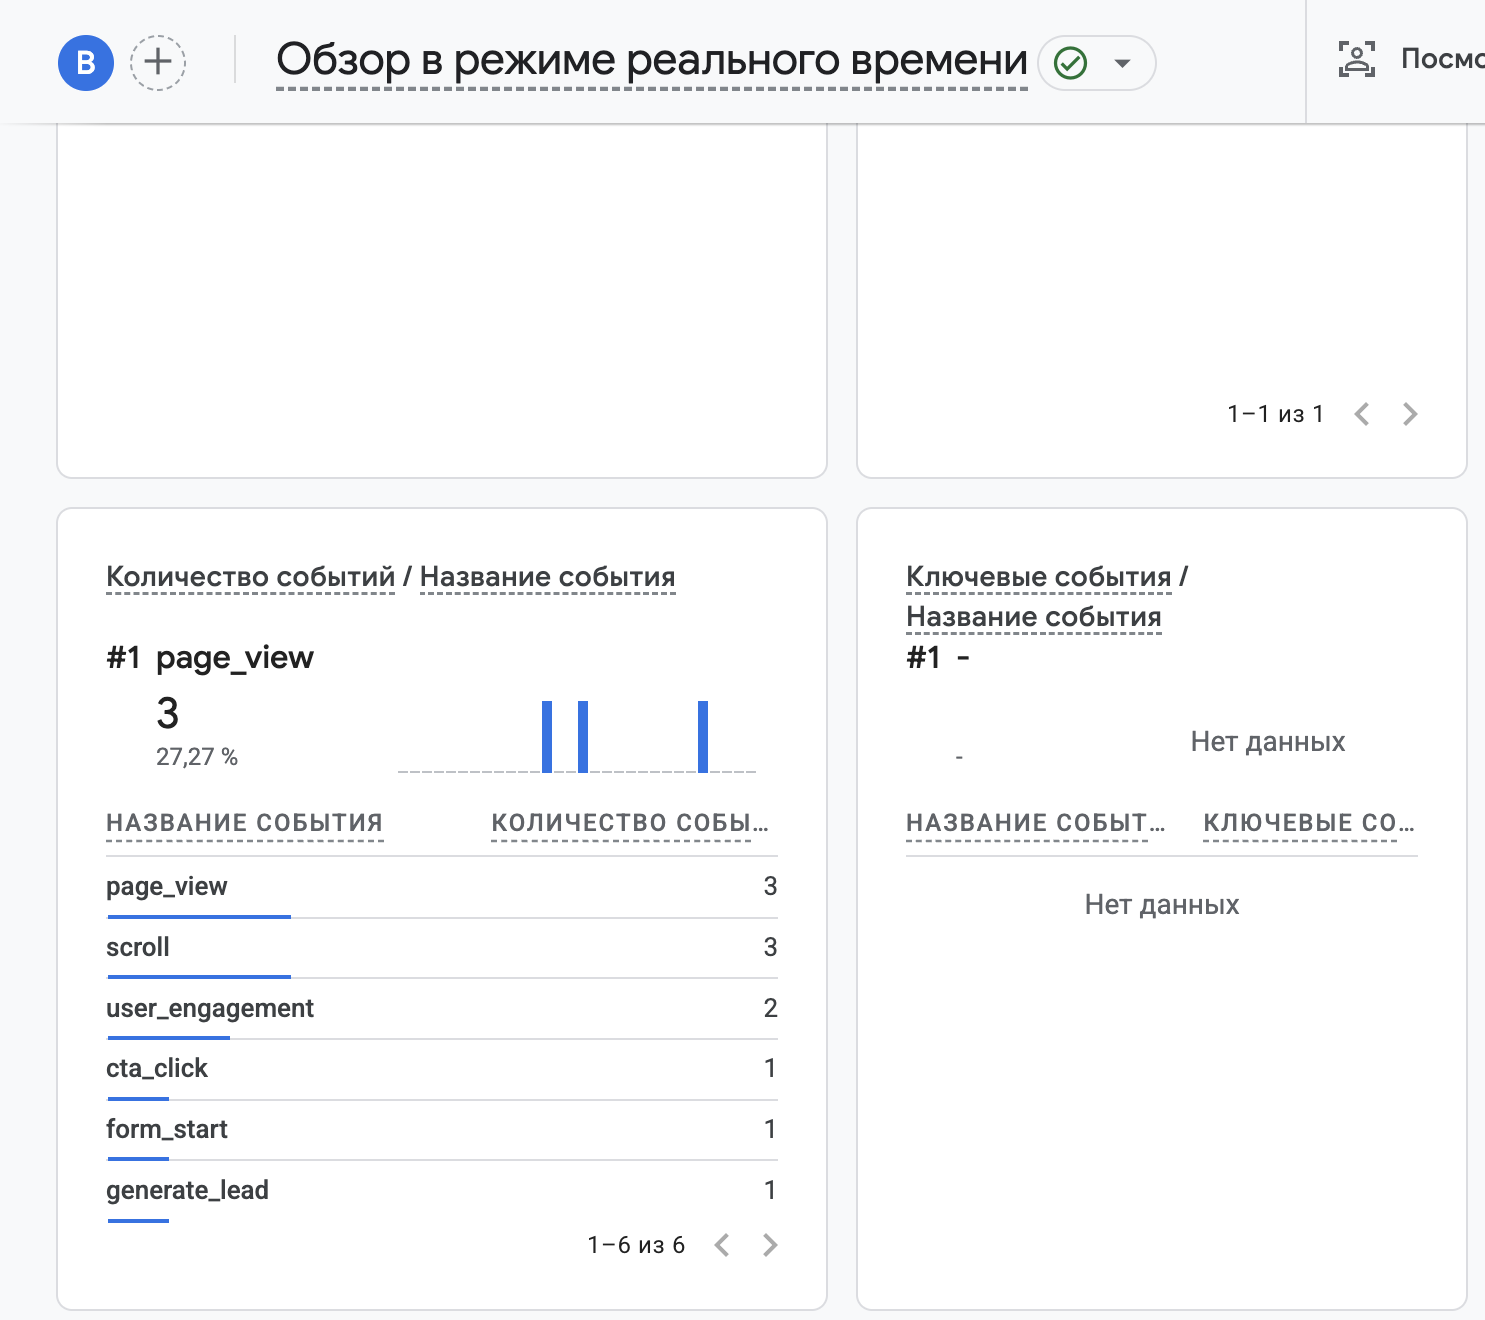Click the user_engagement count value 2
Viewport: 1485px width, 1320px height.
[x=770, y=1008]
